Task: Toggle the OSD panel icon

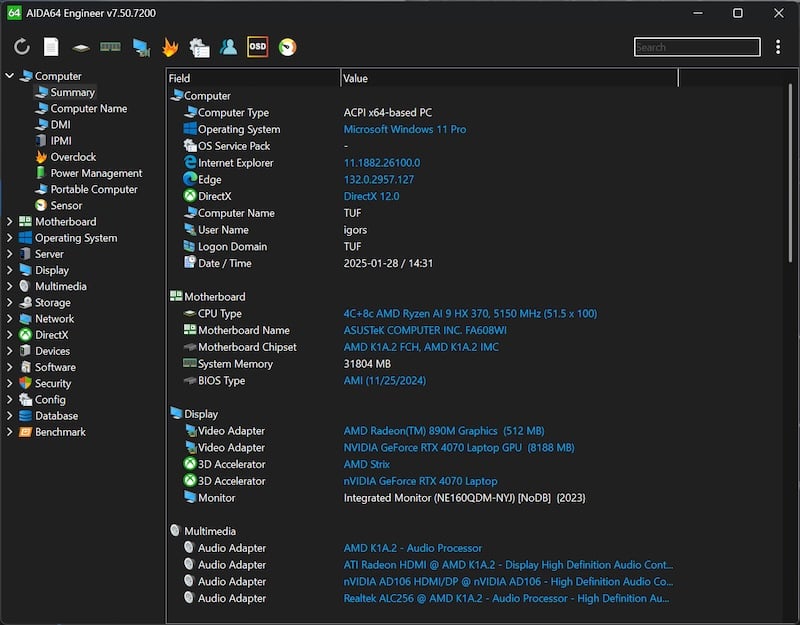Action: [x=258, y=47]
